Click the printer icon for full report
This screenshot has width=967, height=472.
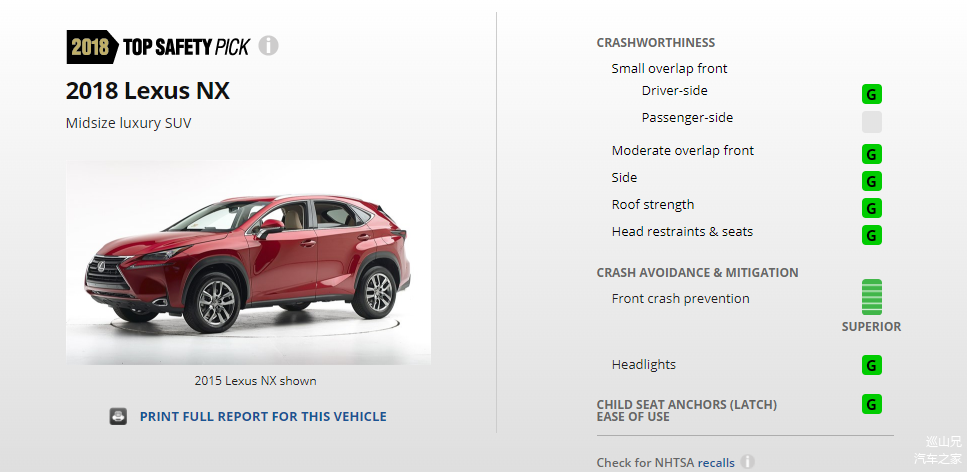click(x=118, y=416)
